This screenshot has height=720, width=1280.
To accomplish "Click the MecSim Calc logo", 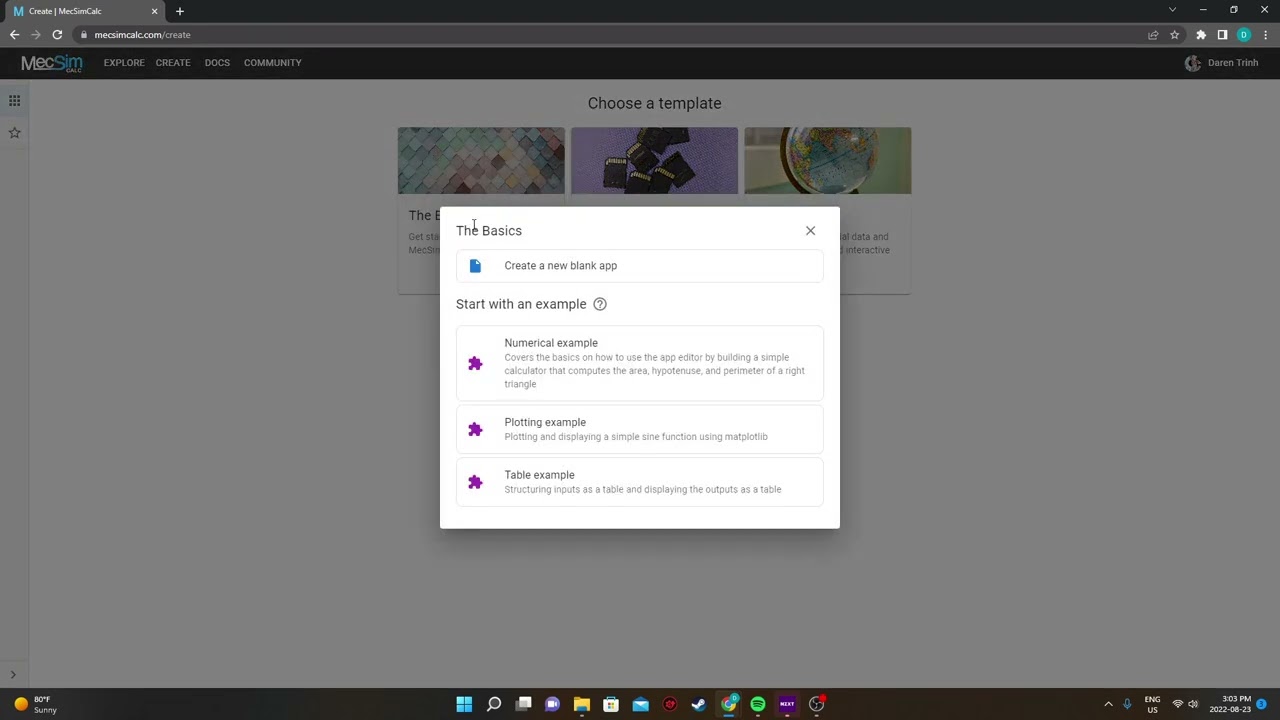I will 52,63.
